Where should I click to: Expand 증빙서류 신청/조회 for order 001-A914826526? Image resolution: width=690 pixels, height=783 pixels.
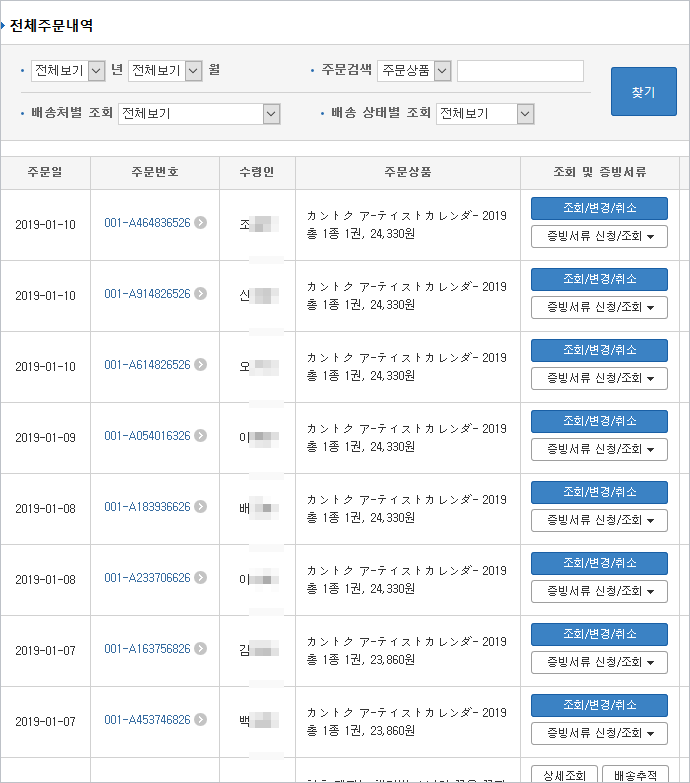pyautogui.click(x=599, y=307)
